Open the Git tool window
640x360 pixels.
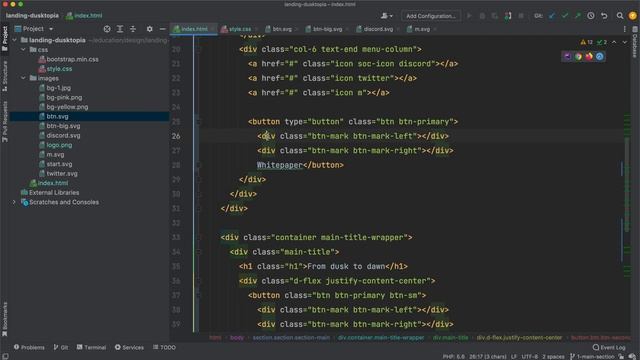click(x=61, y=347)
